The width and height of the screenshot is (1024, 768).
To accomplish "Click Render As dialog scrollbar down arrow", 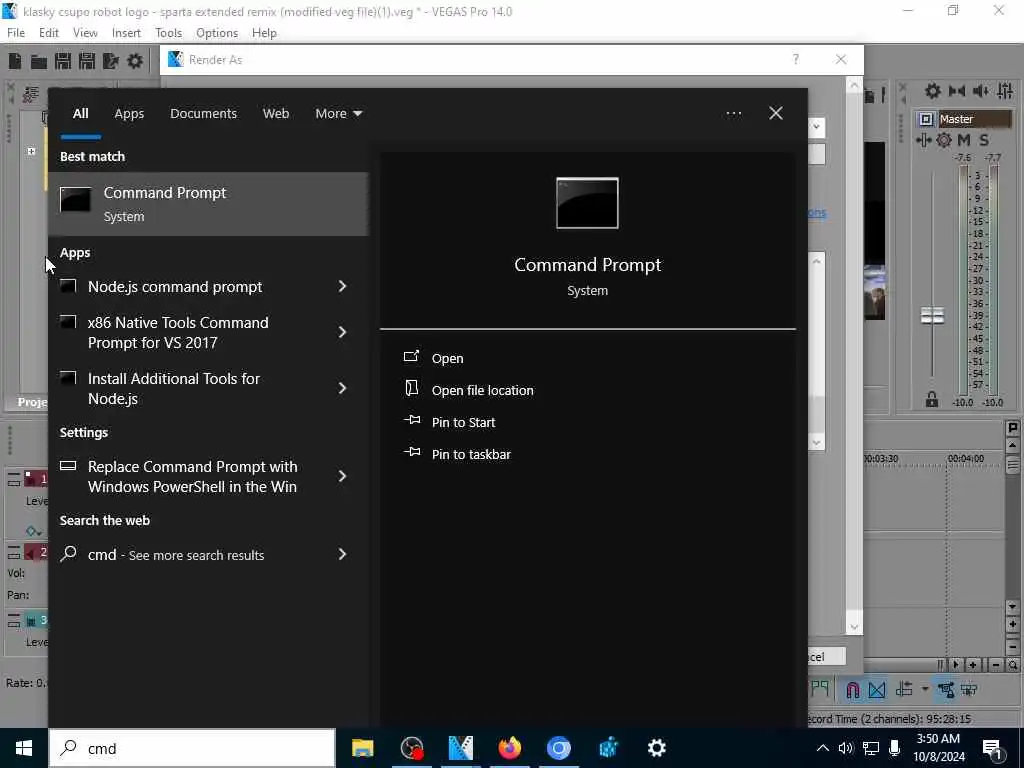I will click(854, 627).
